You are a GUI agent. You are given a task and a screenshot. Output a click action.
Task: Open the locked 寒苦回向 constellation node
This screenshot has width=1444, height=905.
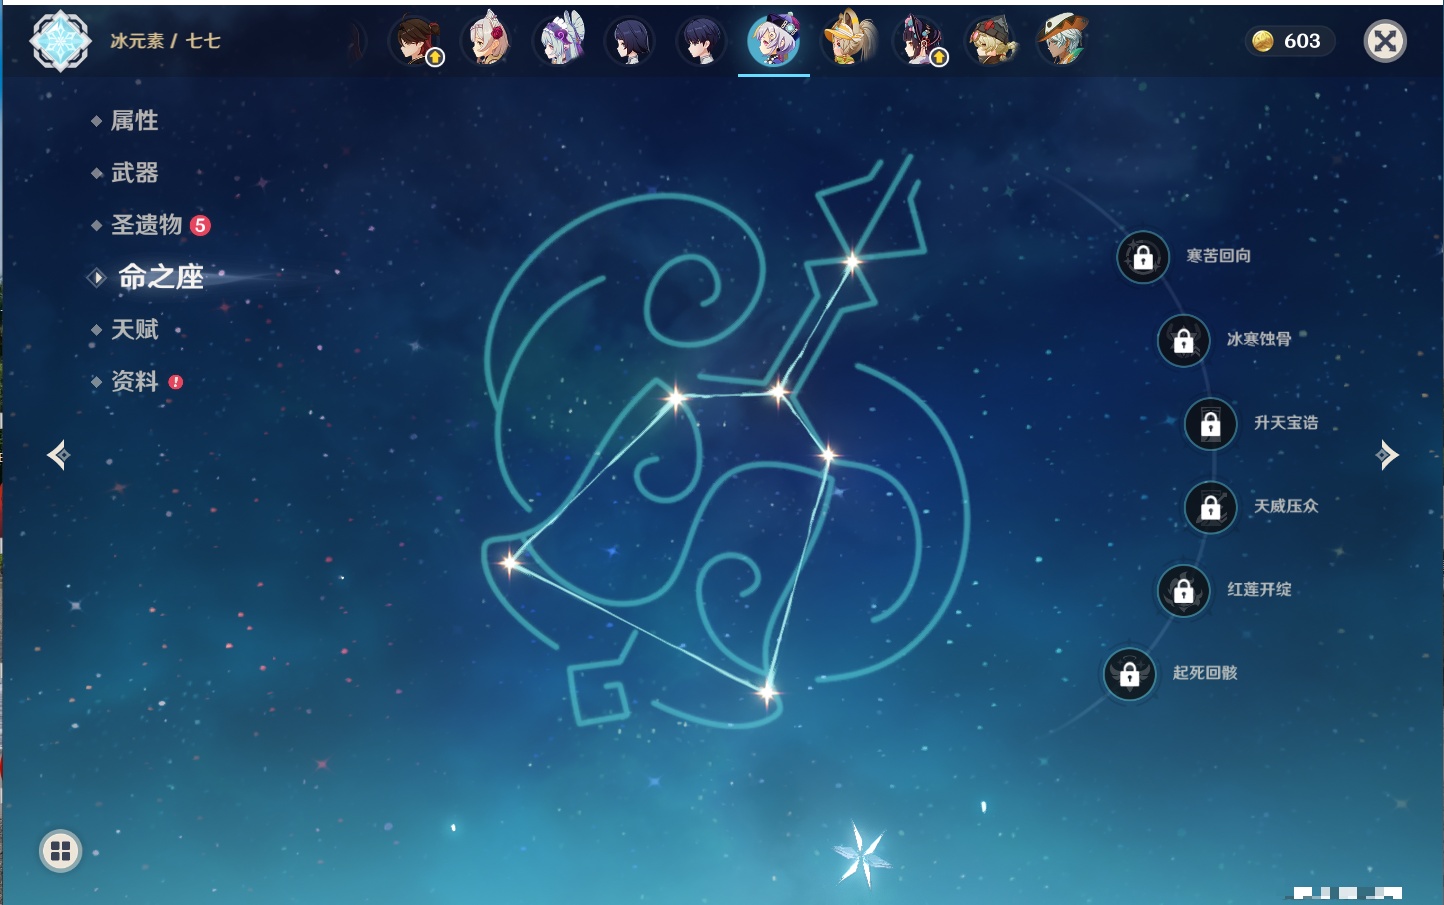1143,257
